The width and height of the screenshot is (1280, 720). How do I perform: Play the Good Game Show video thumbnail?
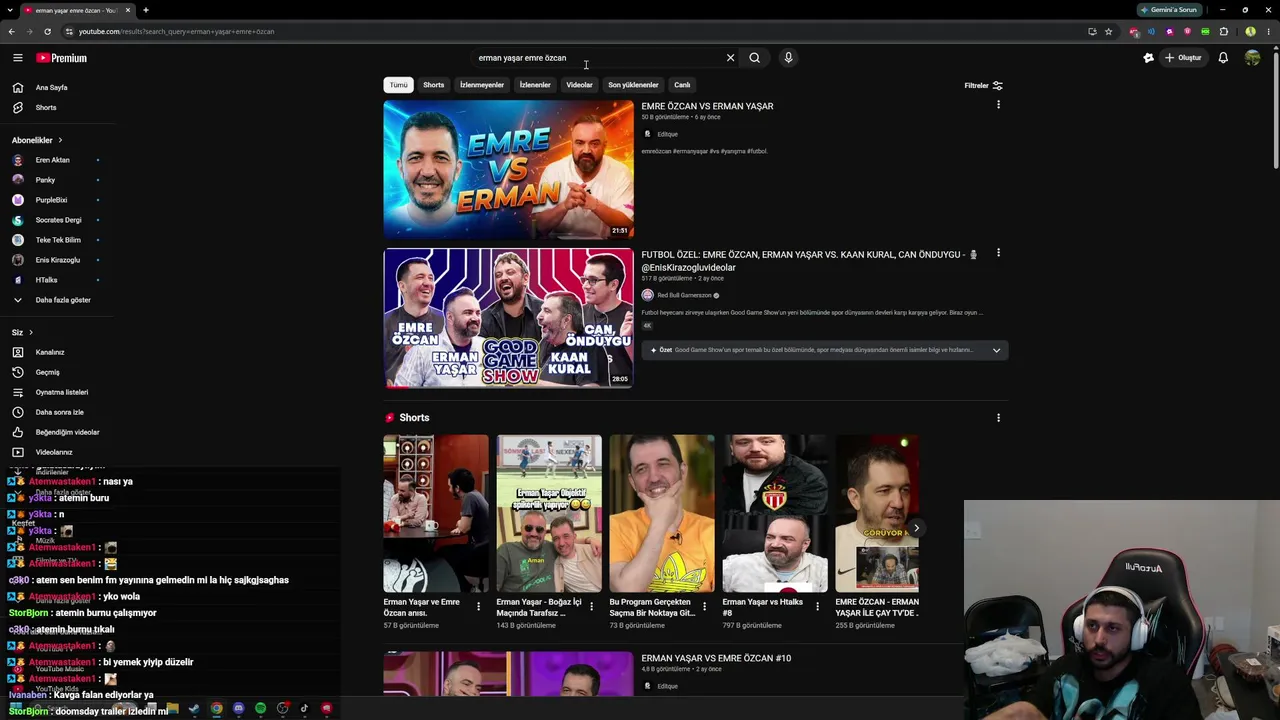coord(508,318)
